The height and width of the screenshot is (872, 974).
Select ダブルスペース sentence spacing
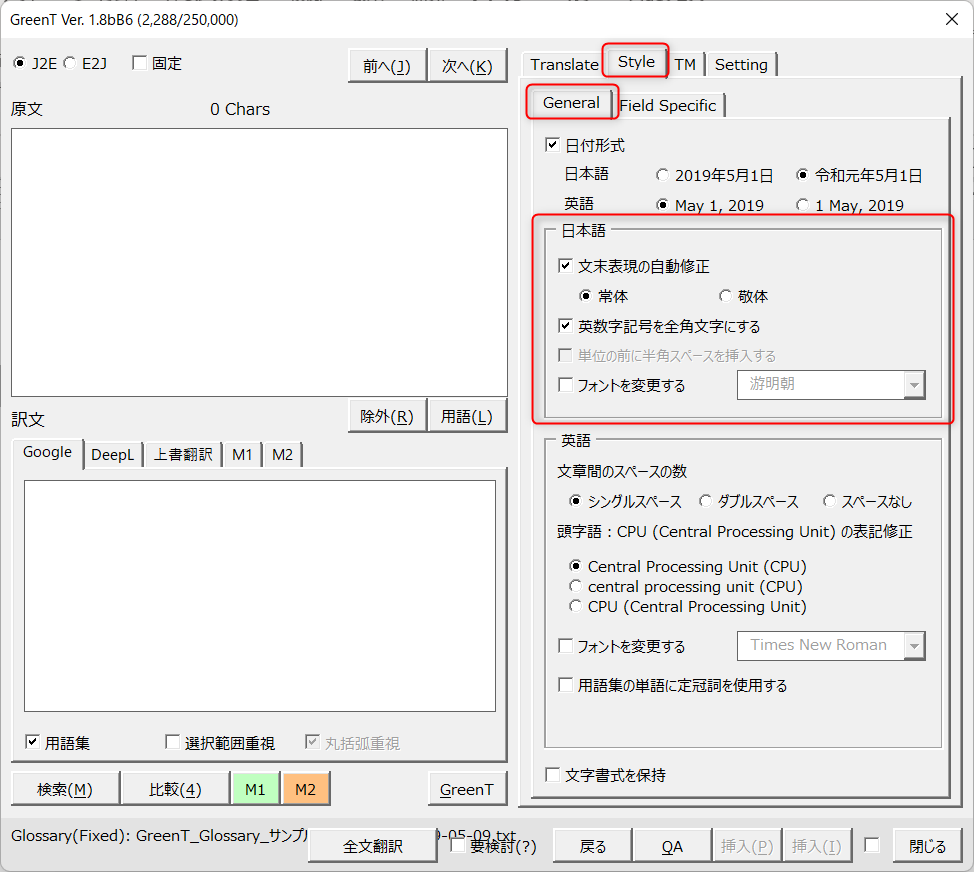[706, 501]
